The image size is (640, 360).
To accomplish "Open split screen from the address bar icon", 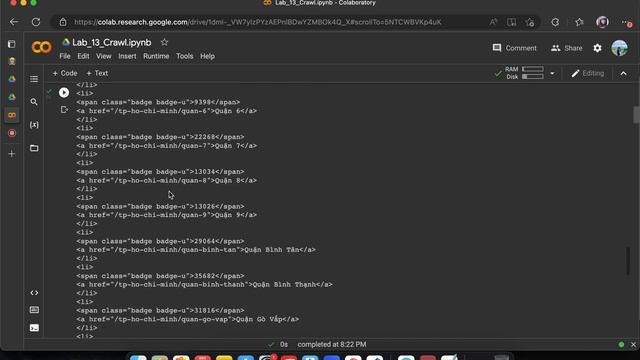I will (511, 22).
